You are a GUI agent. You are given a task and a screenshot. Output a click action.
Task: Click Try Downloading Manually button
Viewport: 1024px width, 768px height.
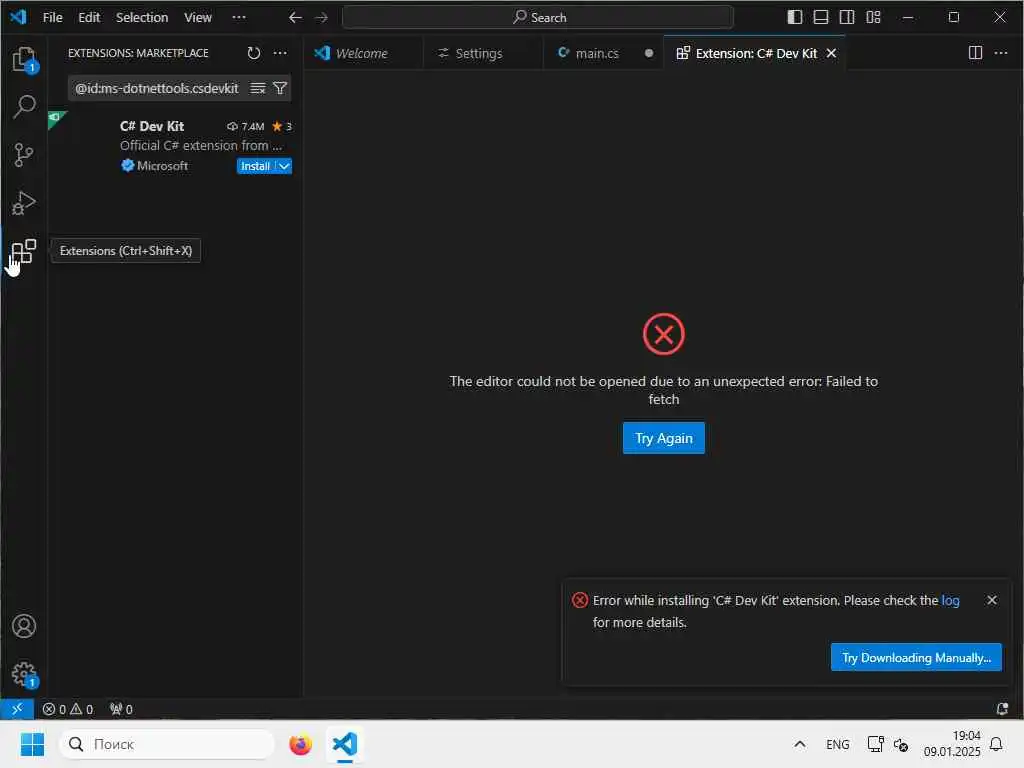click(916, 658)
